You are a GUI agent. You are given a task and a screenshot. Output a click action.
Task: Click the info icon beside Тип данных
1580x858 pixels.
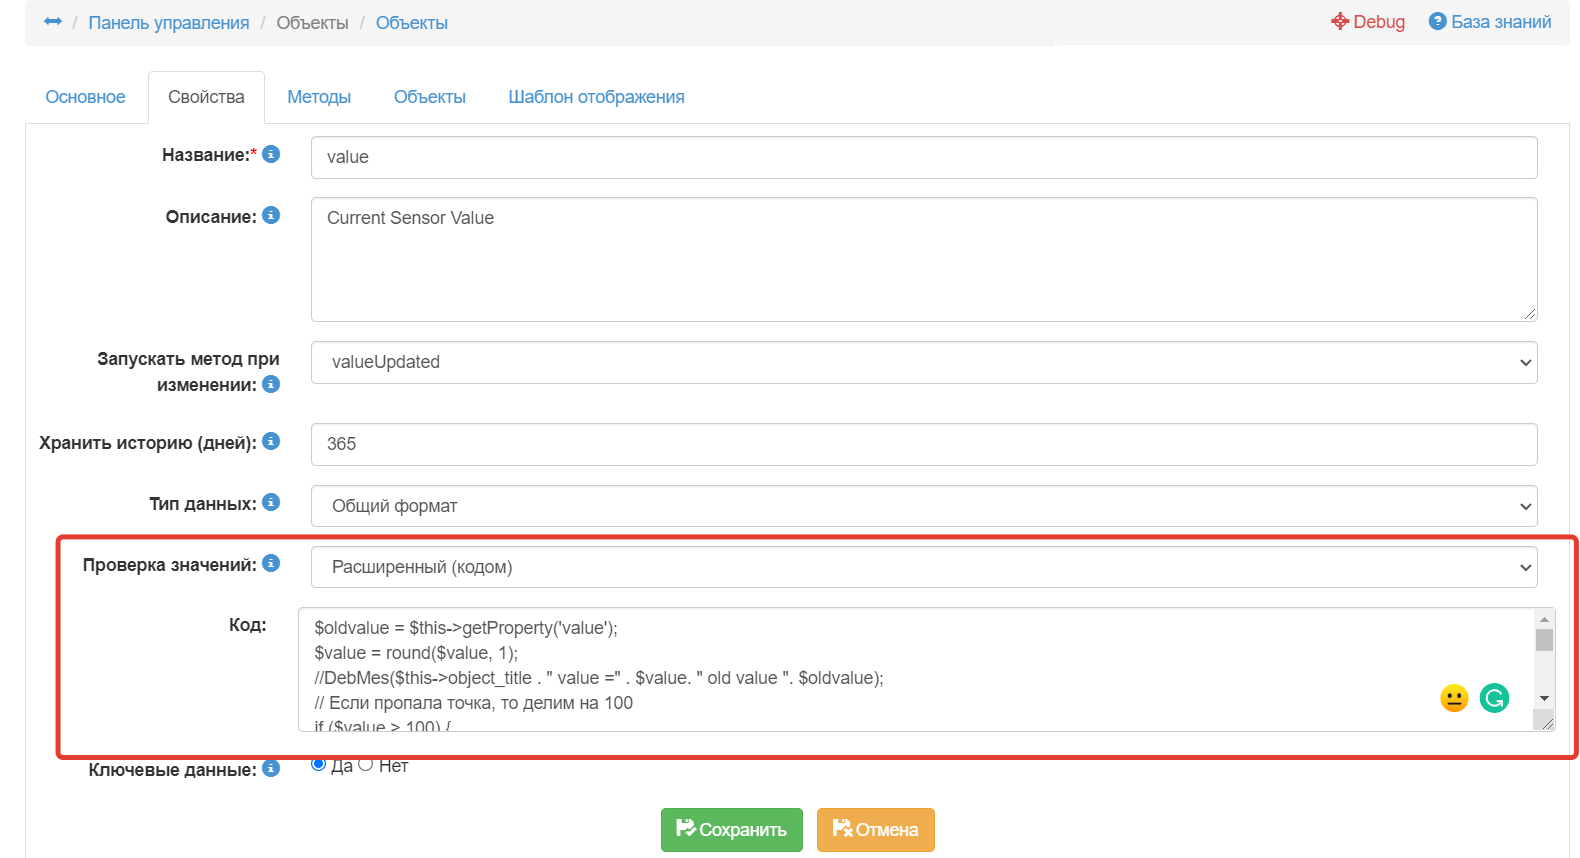pos(271,503)
